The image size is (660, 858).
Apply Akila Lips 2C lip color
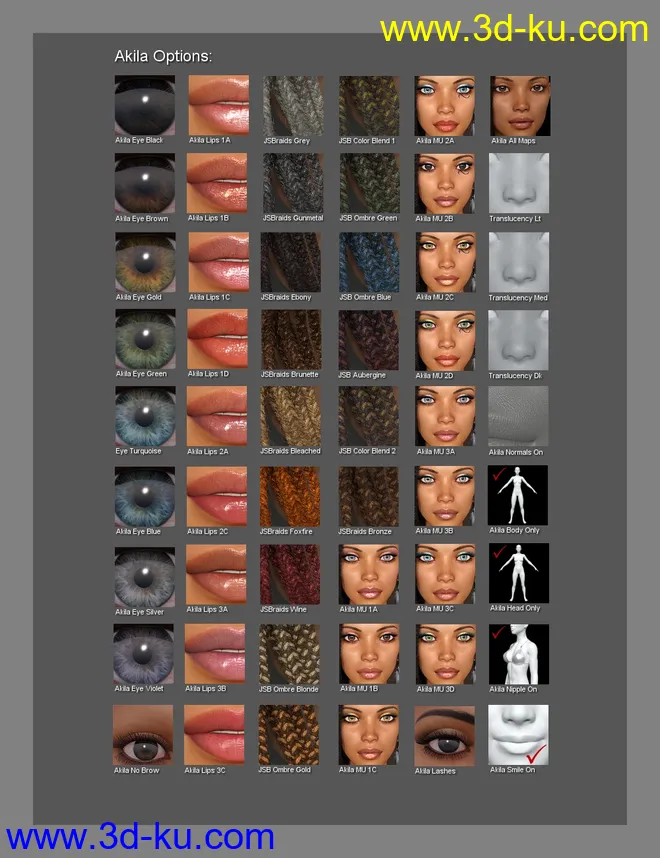click(x=216, y=496)
